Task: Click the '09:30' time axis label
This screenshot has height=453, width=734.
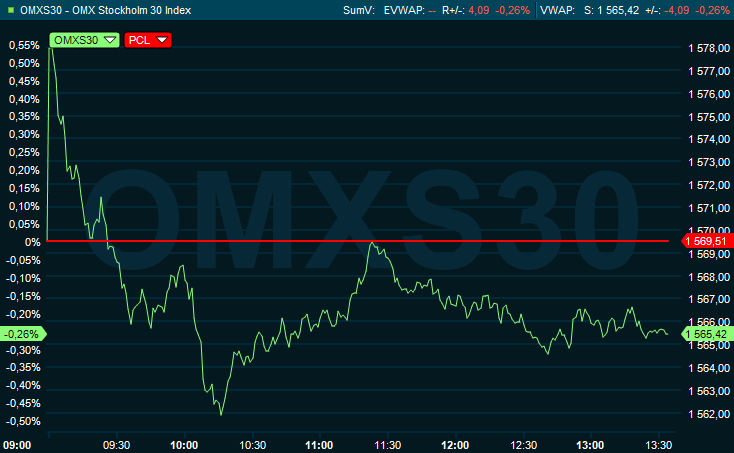Action: point(116,445)
